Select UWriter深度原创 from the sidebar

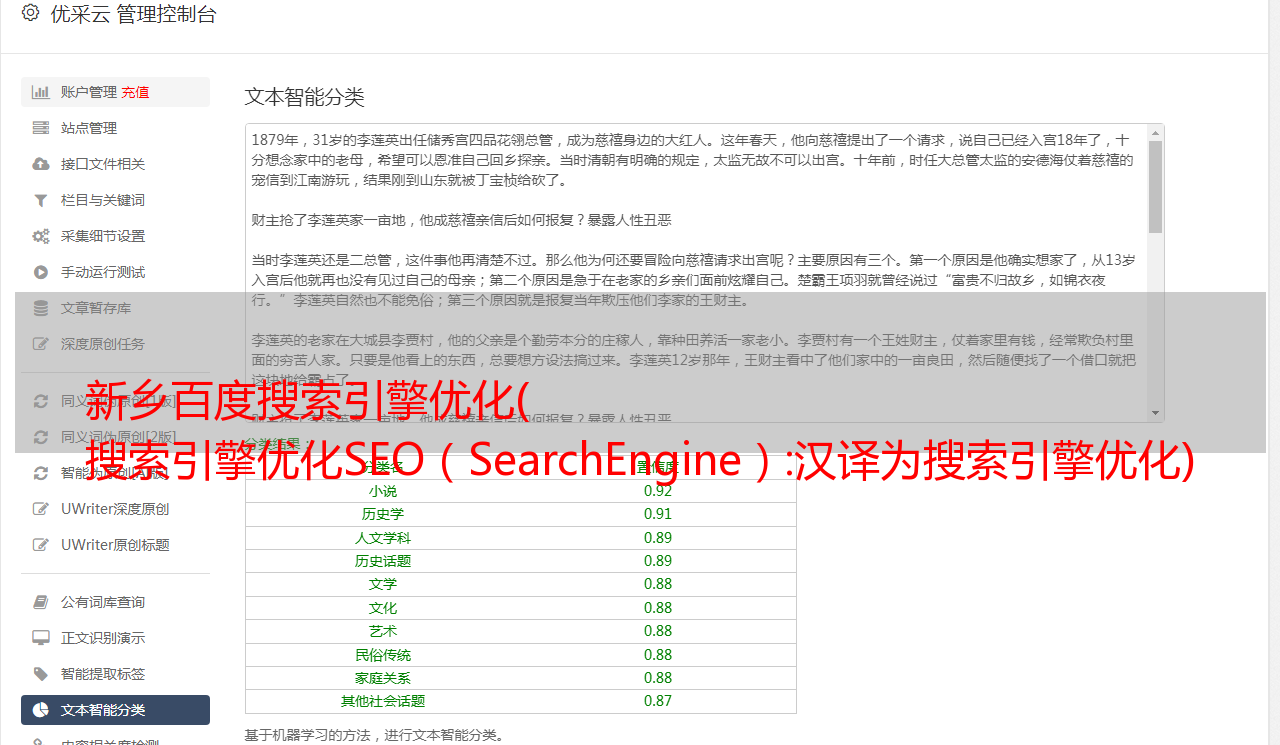(x=115, y=509)
